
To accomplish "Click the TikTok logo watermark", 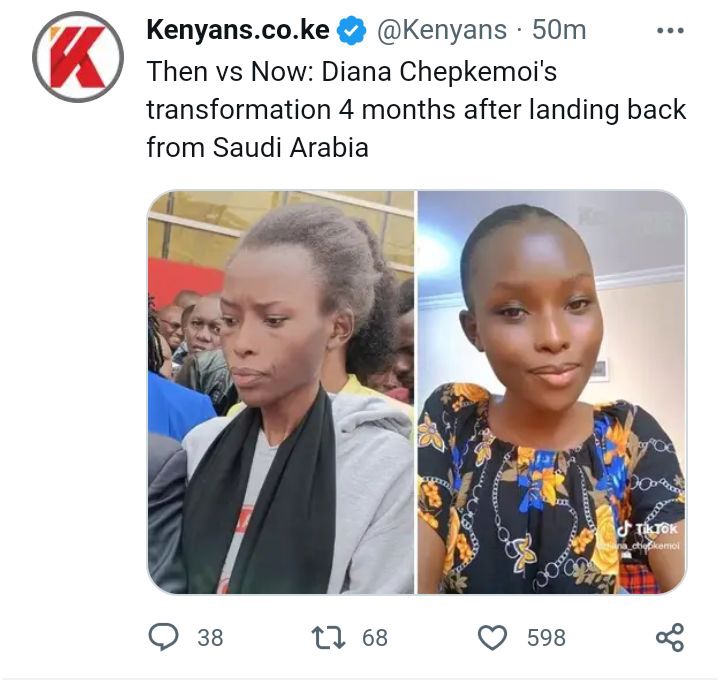I will [647, 529].
